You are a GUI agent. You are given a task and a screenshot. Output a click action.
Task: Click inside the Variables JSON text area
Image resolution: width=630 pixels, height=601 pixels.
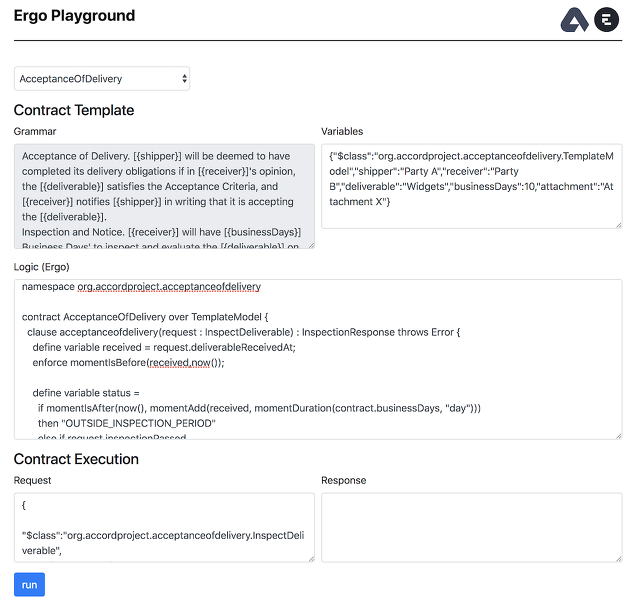472,186
